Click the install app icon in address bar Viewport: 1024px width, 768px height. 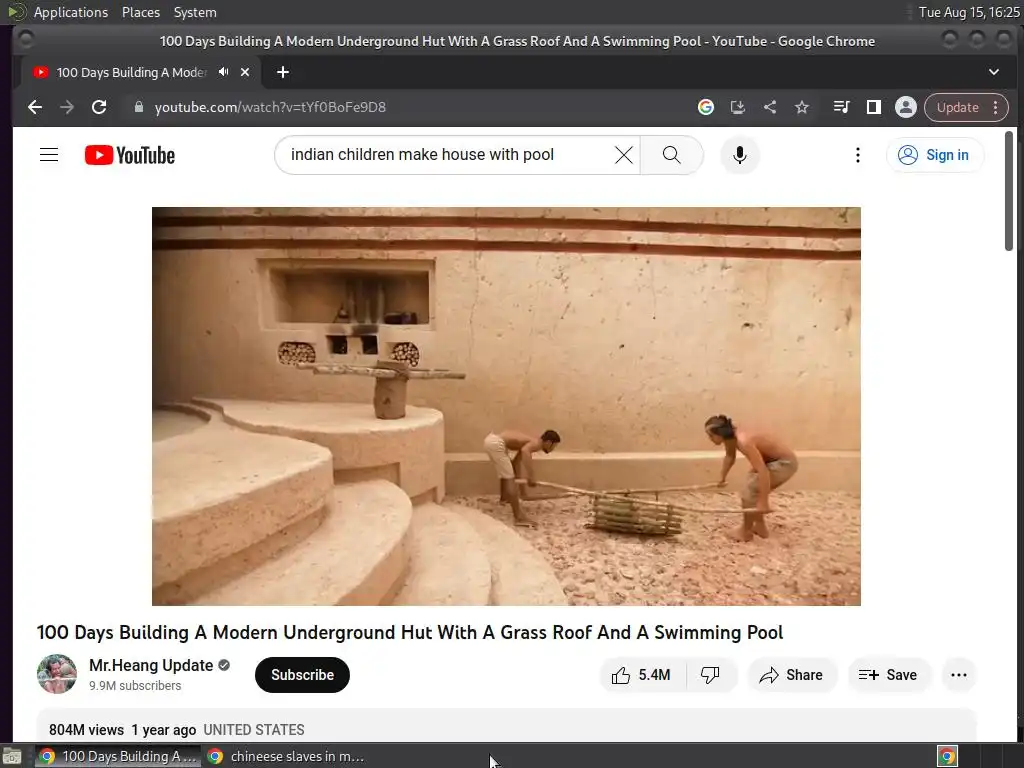738,107
